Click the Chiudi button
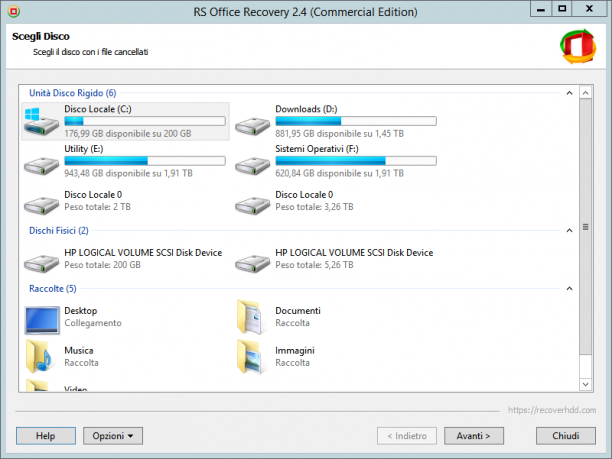The width and height of the screenshot is (612, 459). [566, 436]
